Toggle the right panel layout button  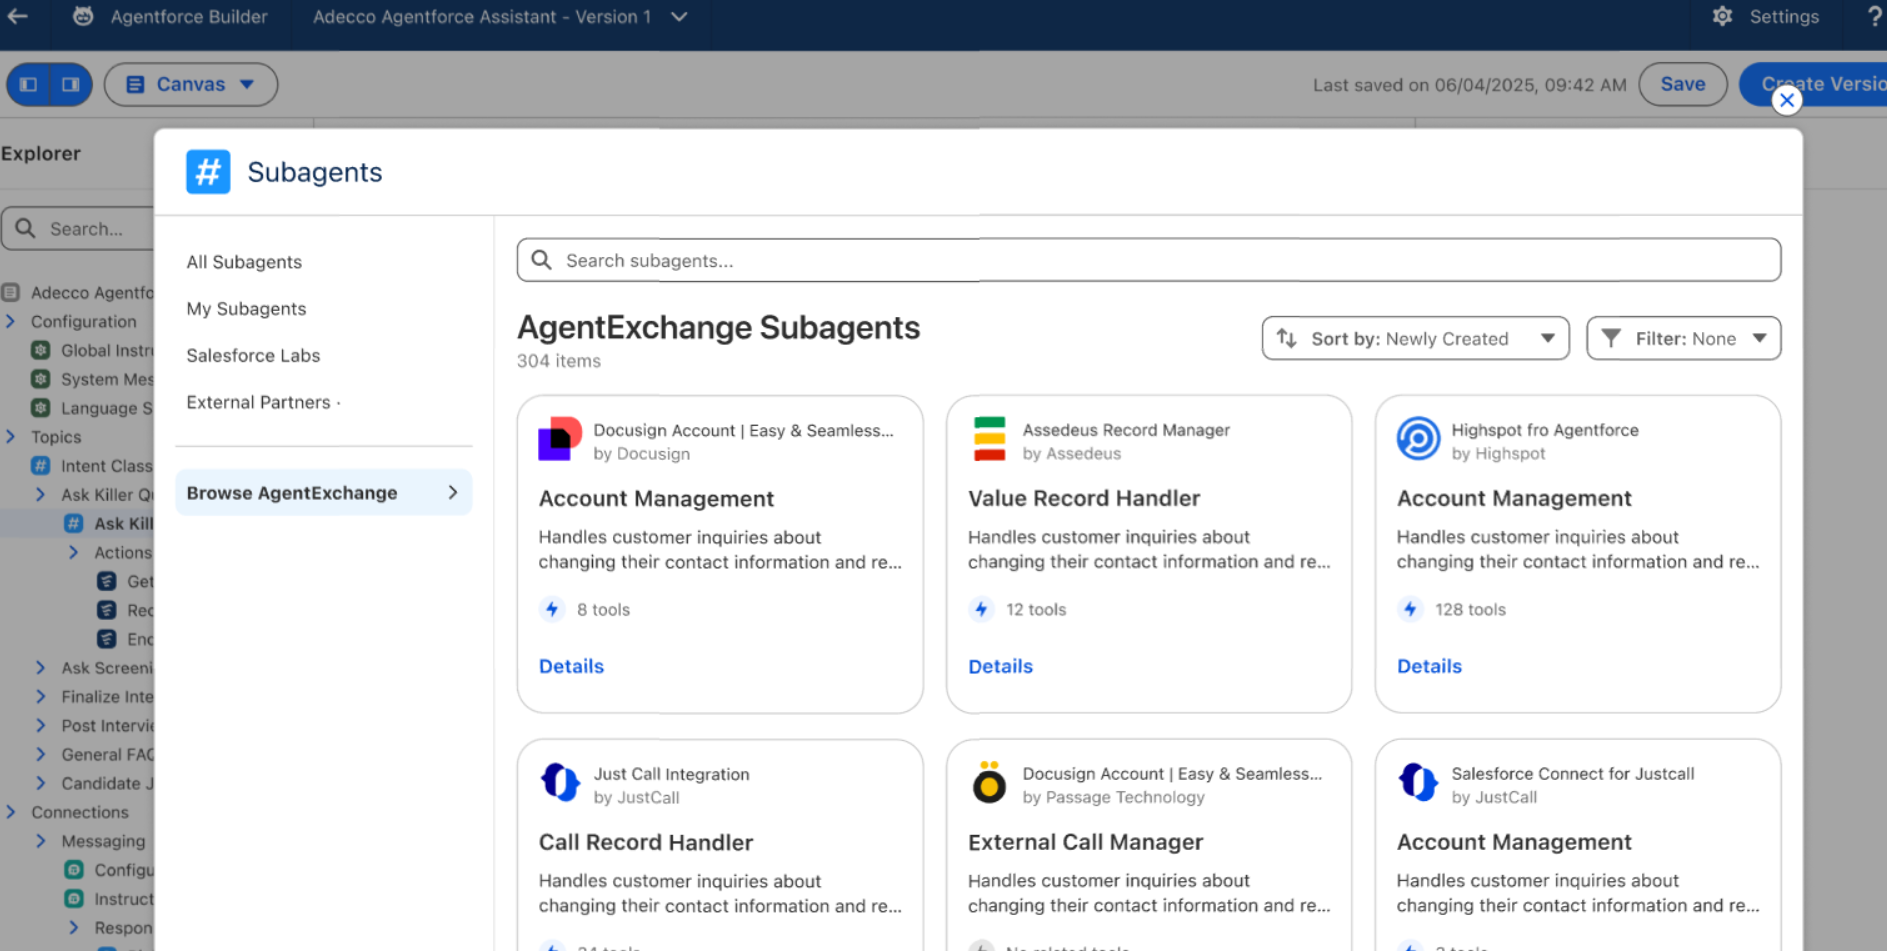point(70,84)
